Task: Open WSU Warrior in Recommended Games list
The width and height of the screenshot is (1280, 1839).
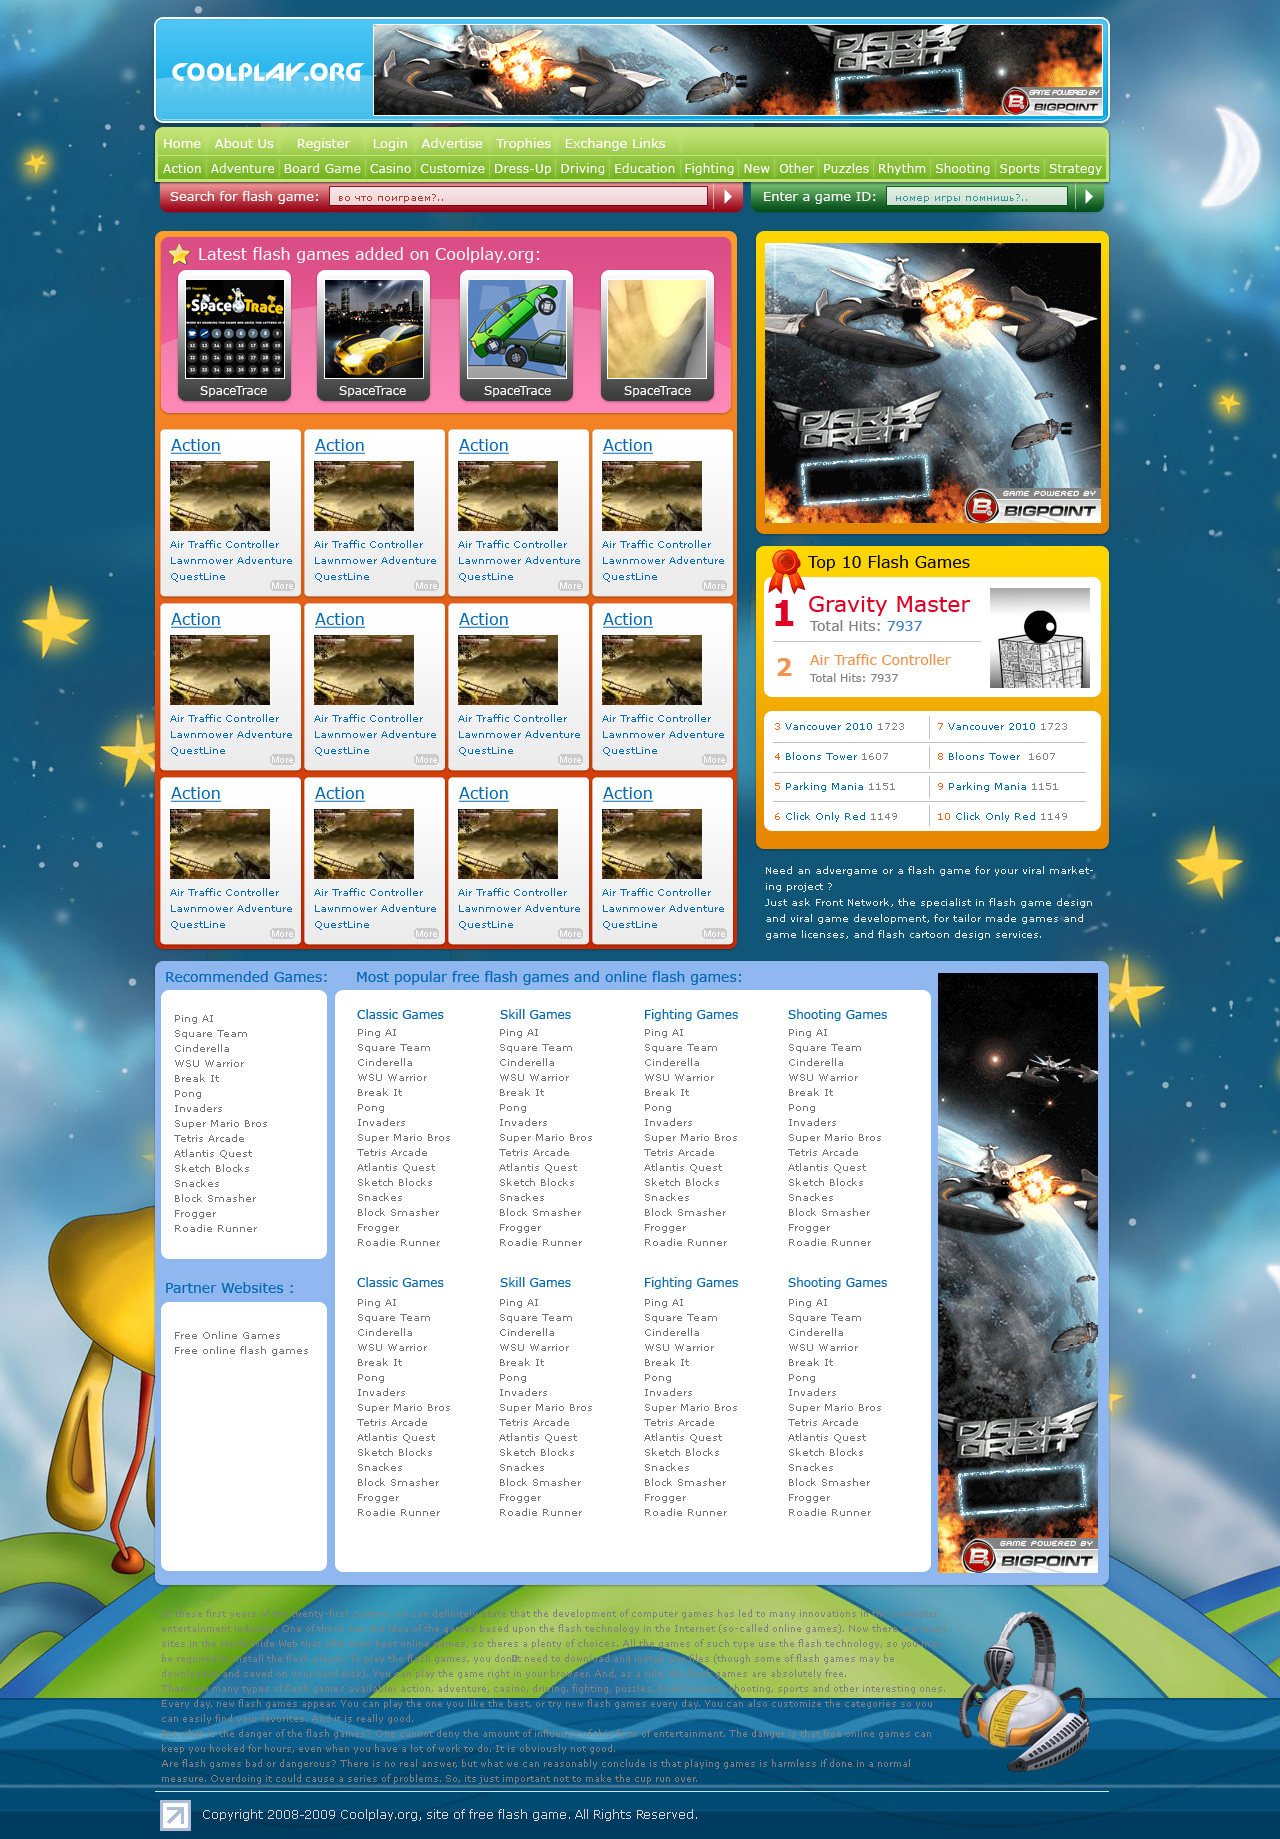Action: 209,1064
